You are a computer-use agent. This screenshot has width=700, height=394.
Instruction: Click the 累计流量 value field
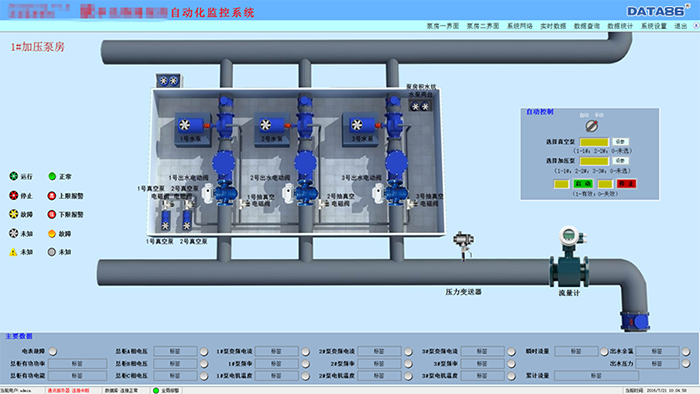coord(596,376)
